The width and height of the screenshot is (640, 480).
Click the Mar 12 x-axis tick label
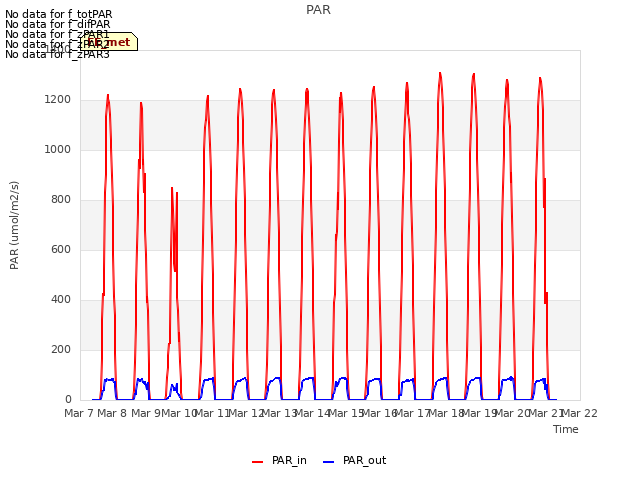click(x=247, y=413)
